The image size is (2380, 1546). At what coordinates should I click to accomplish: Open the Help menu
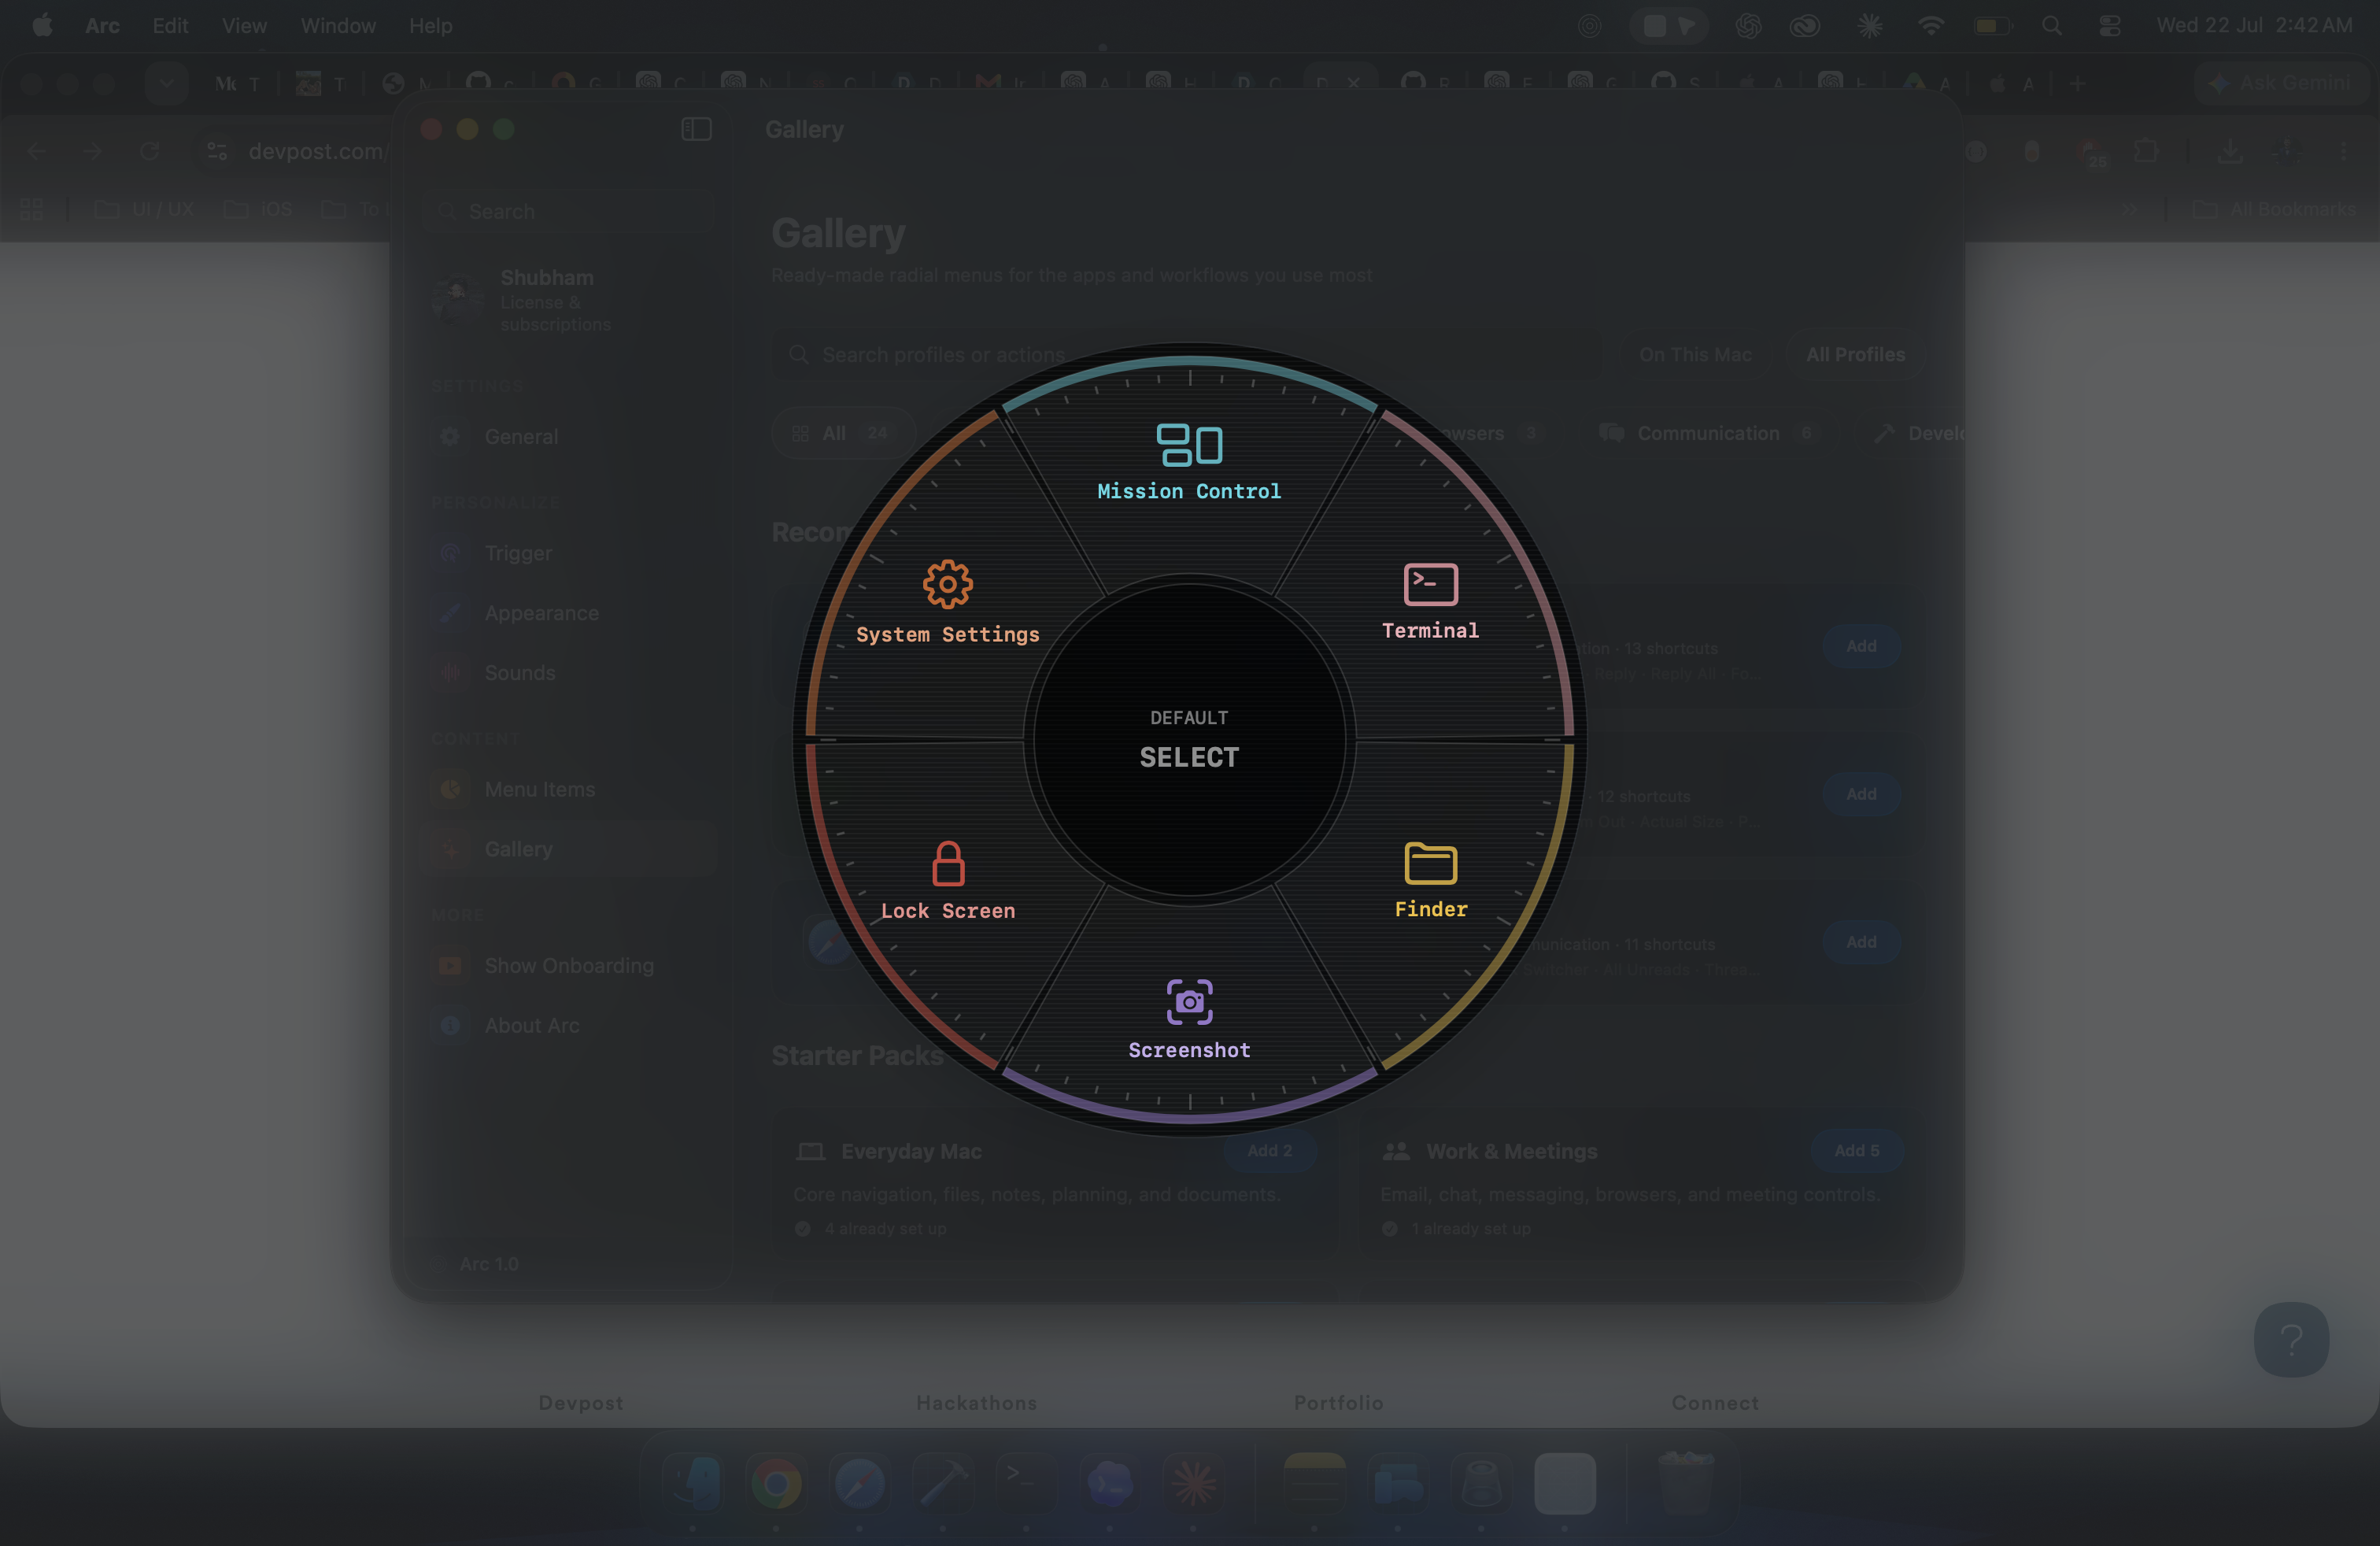pyautogui.click(x=430, y=26)
